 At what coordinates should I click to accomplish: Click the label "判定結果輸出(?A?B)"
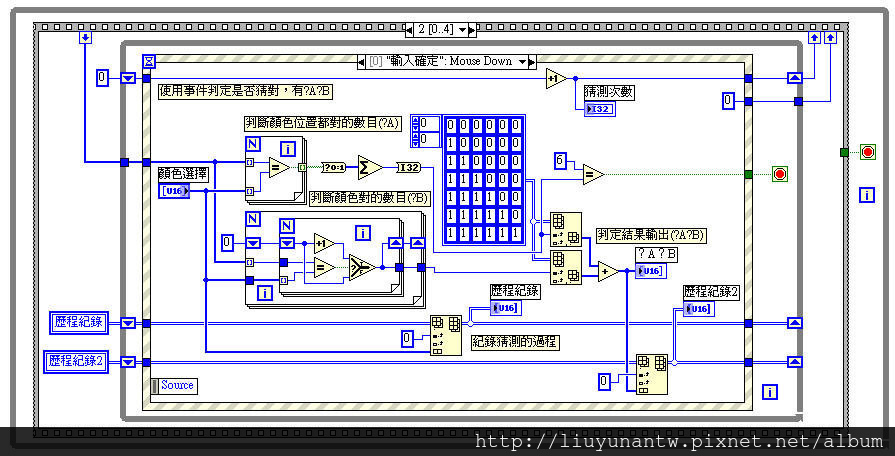[x=651, y=235]
